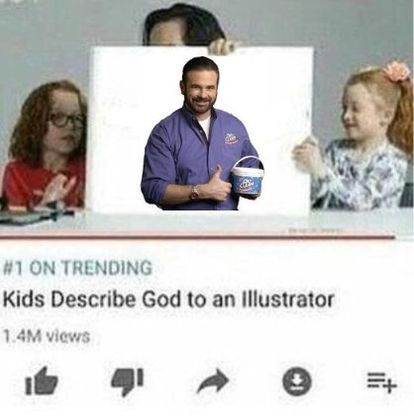This screenshot has width=414, height=416.
Task: Click the tablet on the table
Action: pyautogui.click(x=32, y=216)
